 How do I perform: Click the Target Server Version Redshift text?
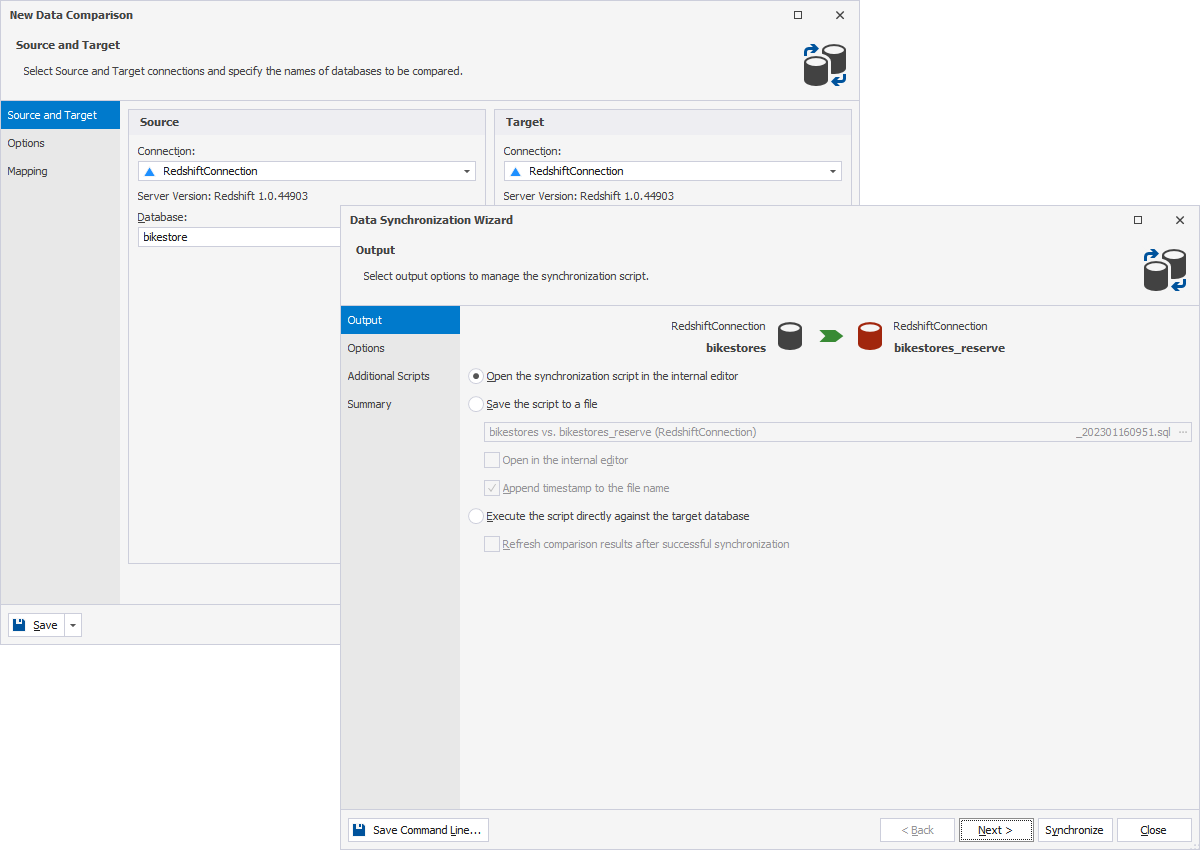point(589,196)
